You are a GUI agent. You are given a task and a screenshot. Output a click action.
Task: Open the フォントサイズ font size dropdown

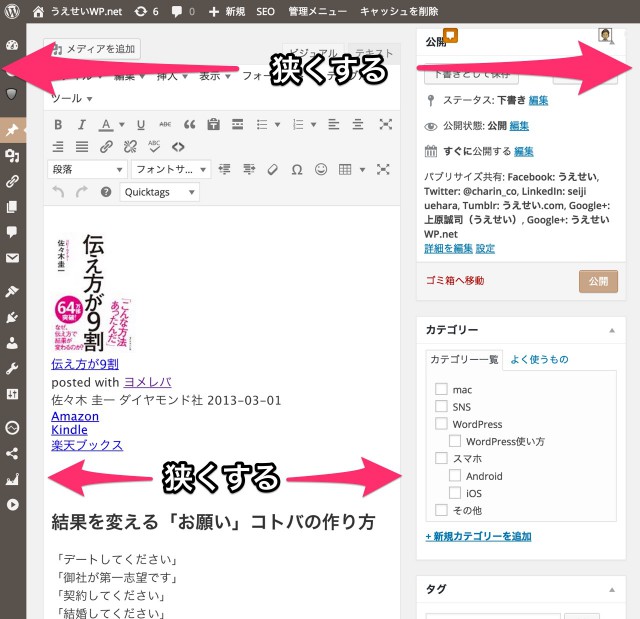[x=171, y=169]
